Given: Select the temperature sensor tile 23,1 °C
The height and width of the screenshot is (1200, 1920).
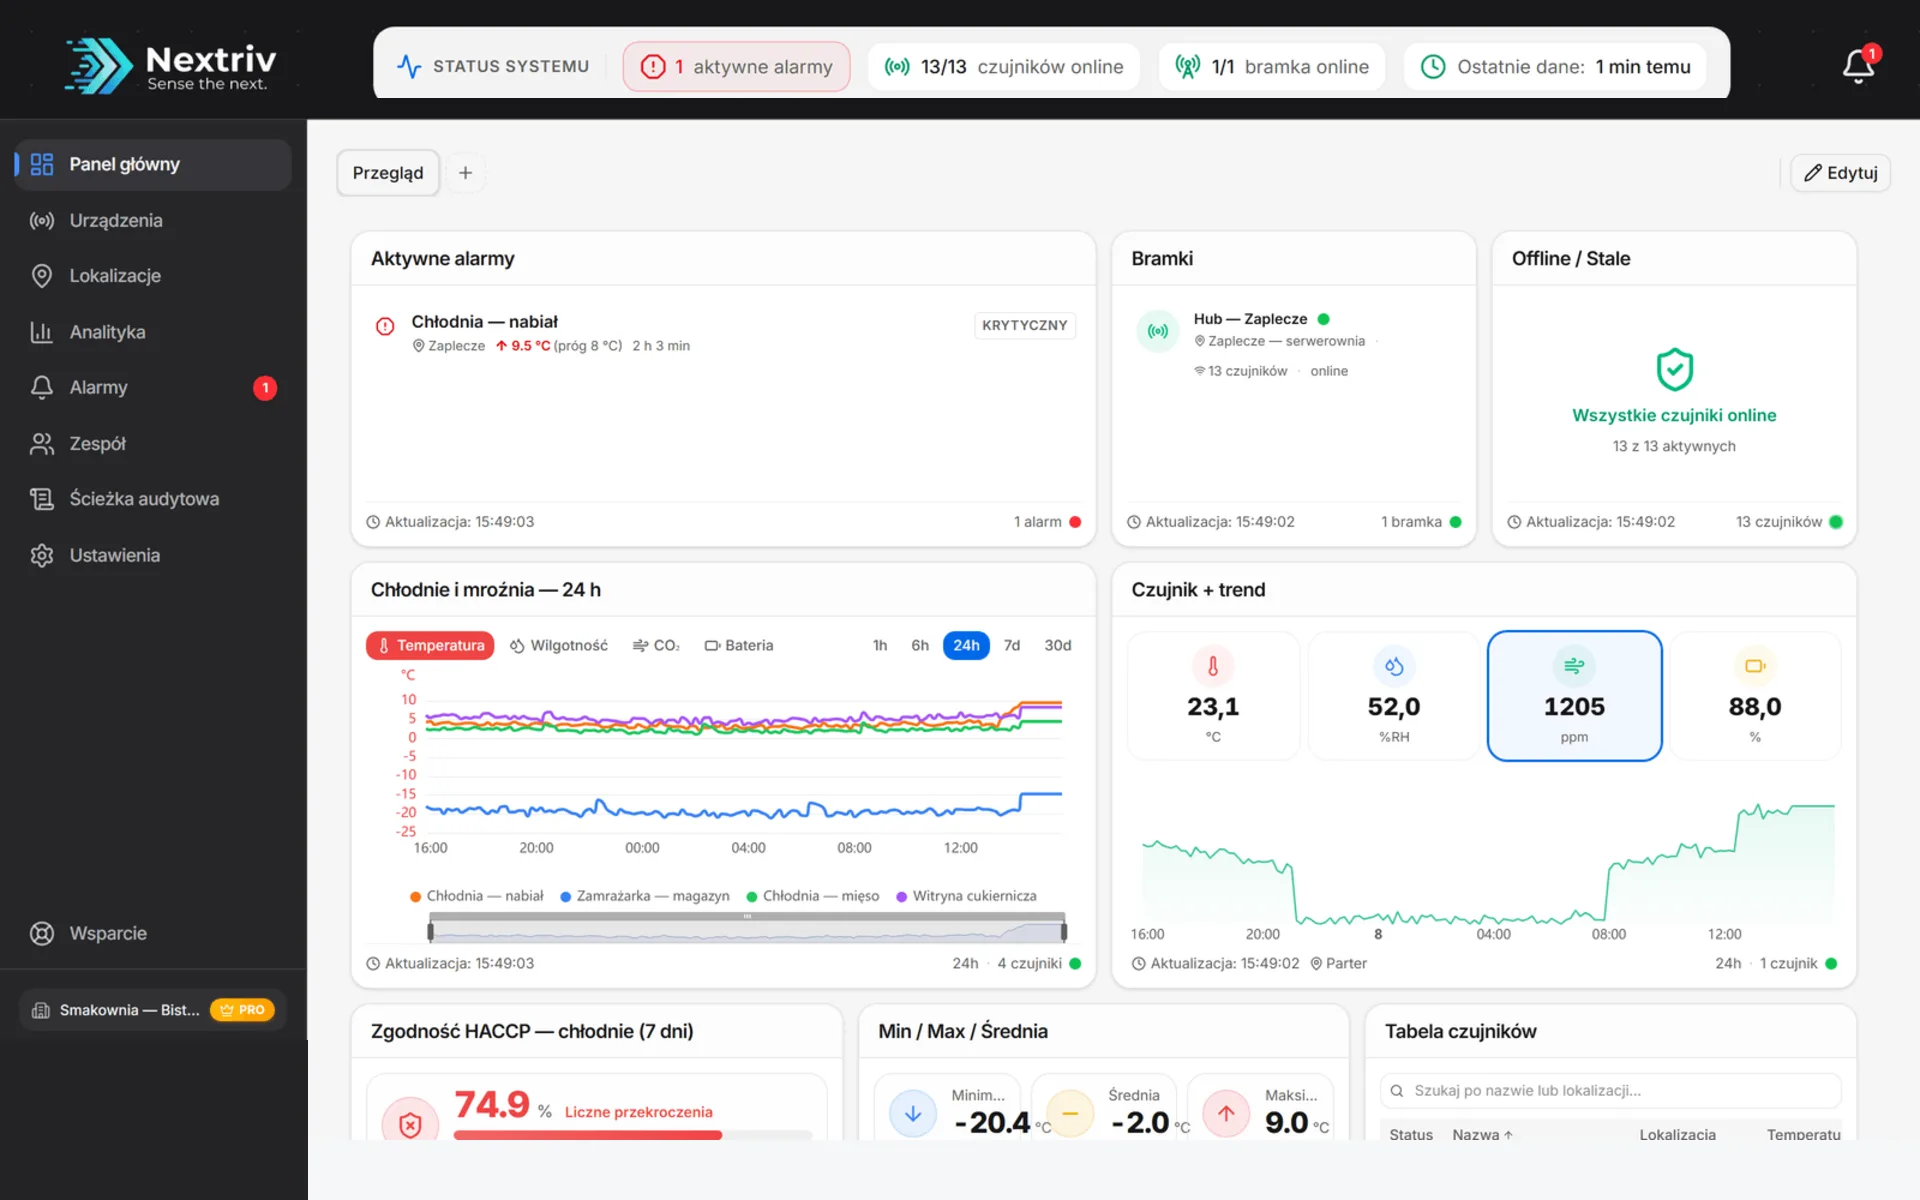Looking at the screenshot, I should [1213, 696].
